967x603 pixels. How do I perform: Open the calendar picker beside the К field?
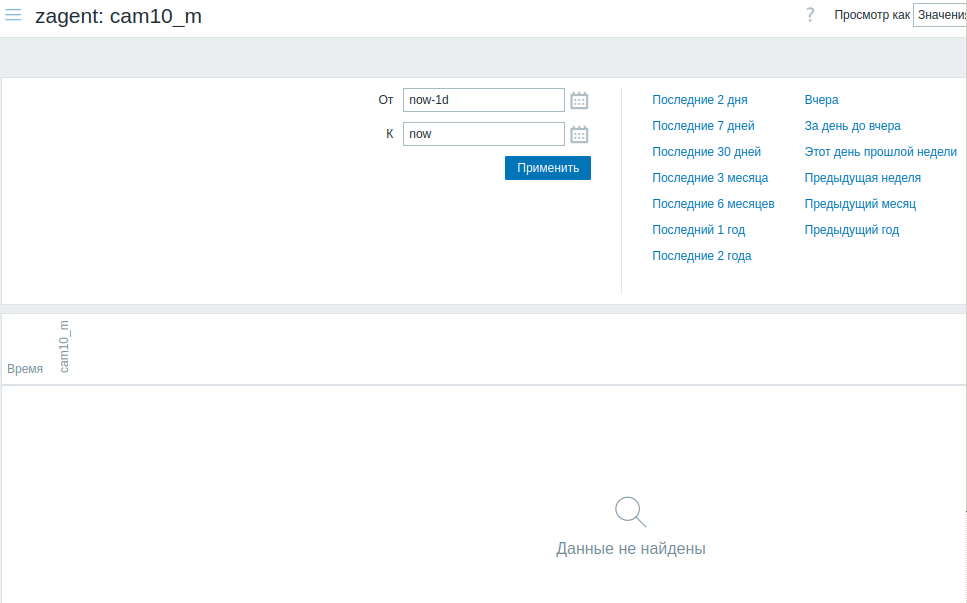[578, 133]
